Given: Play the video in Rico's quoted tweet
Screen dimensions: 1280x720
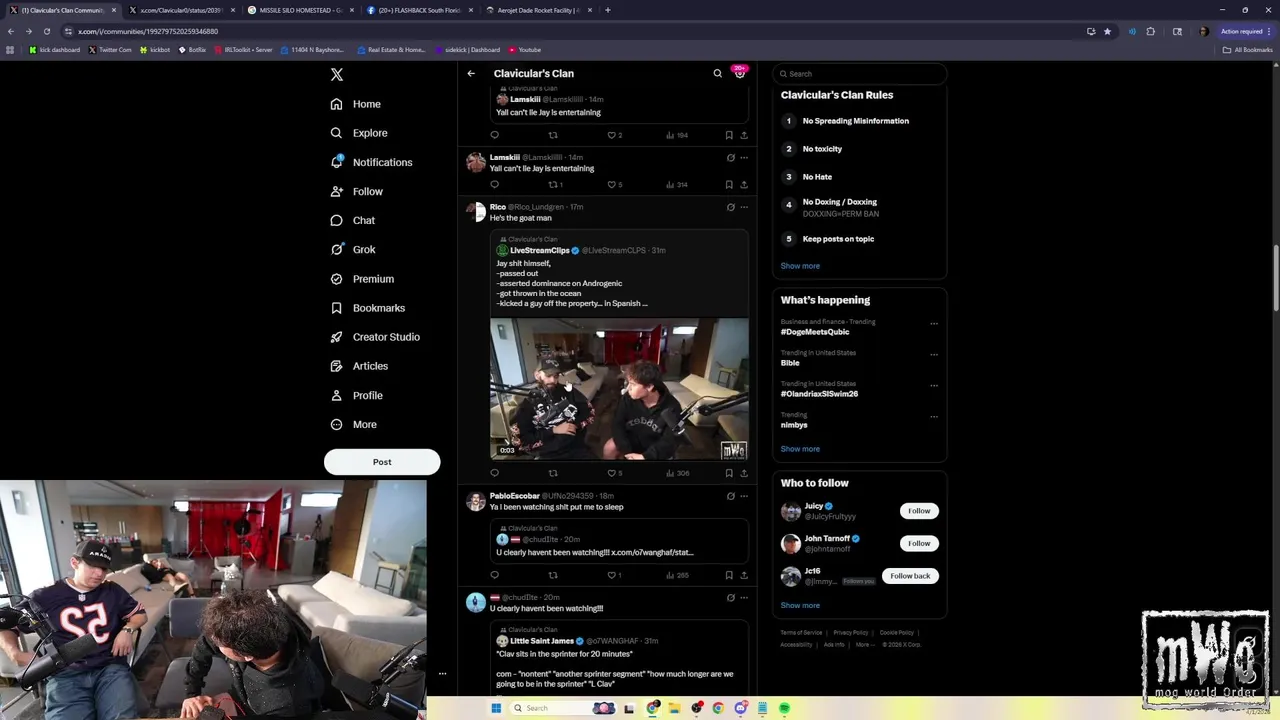Looking at the screenshot, I should [x=619, y=389].
